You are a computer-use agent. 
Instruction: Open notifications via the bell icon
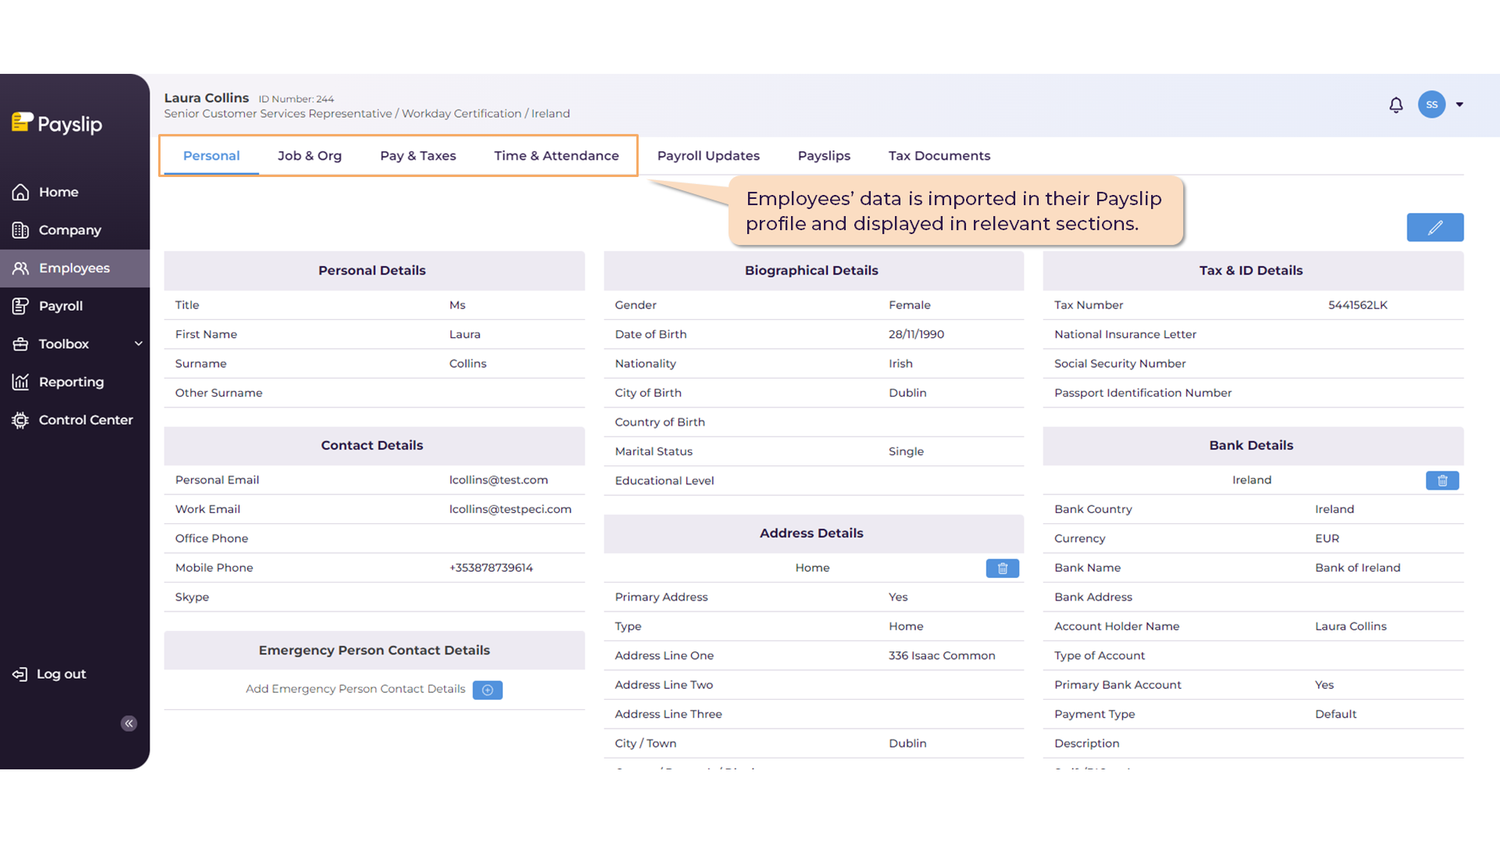click(x=1396, y=104)
